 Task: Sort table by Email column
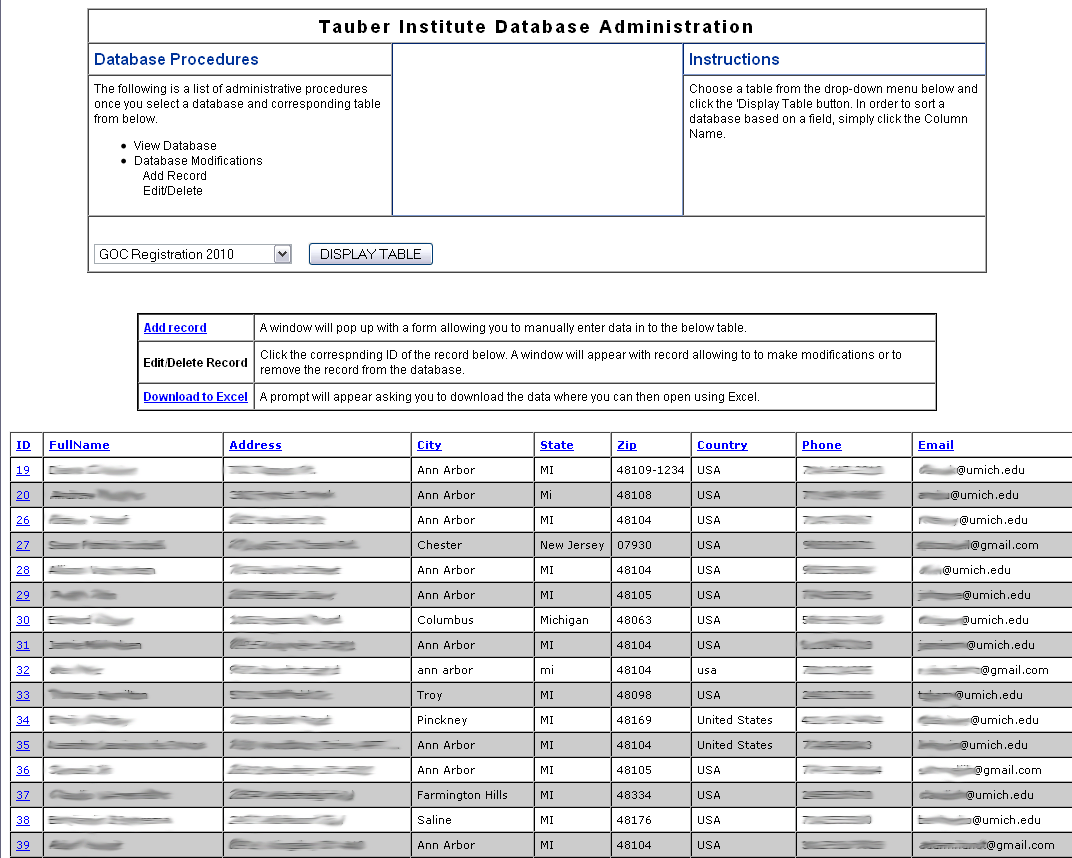(935, 445)
